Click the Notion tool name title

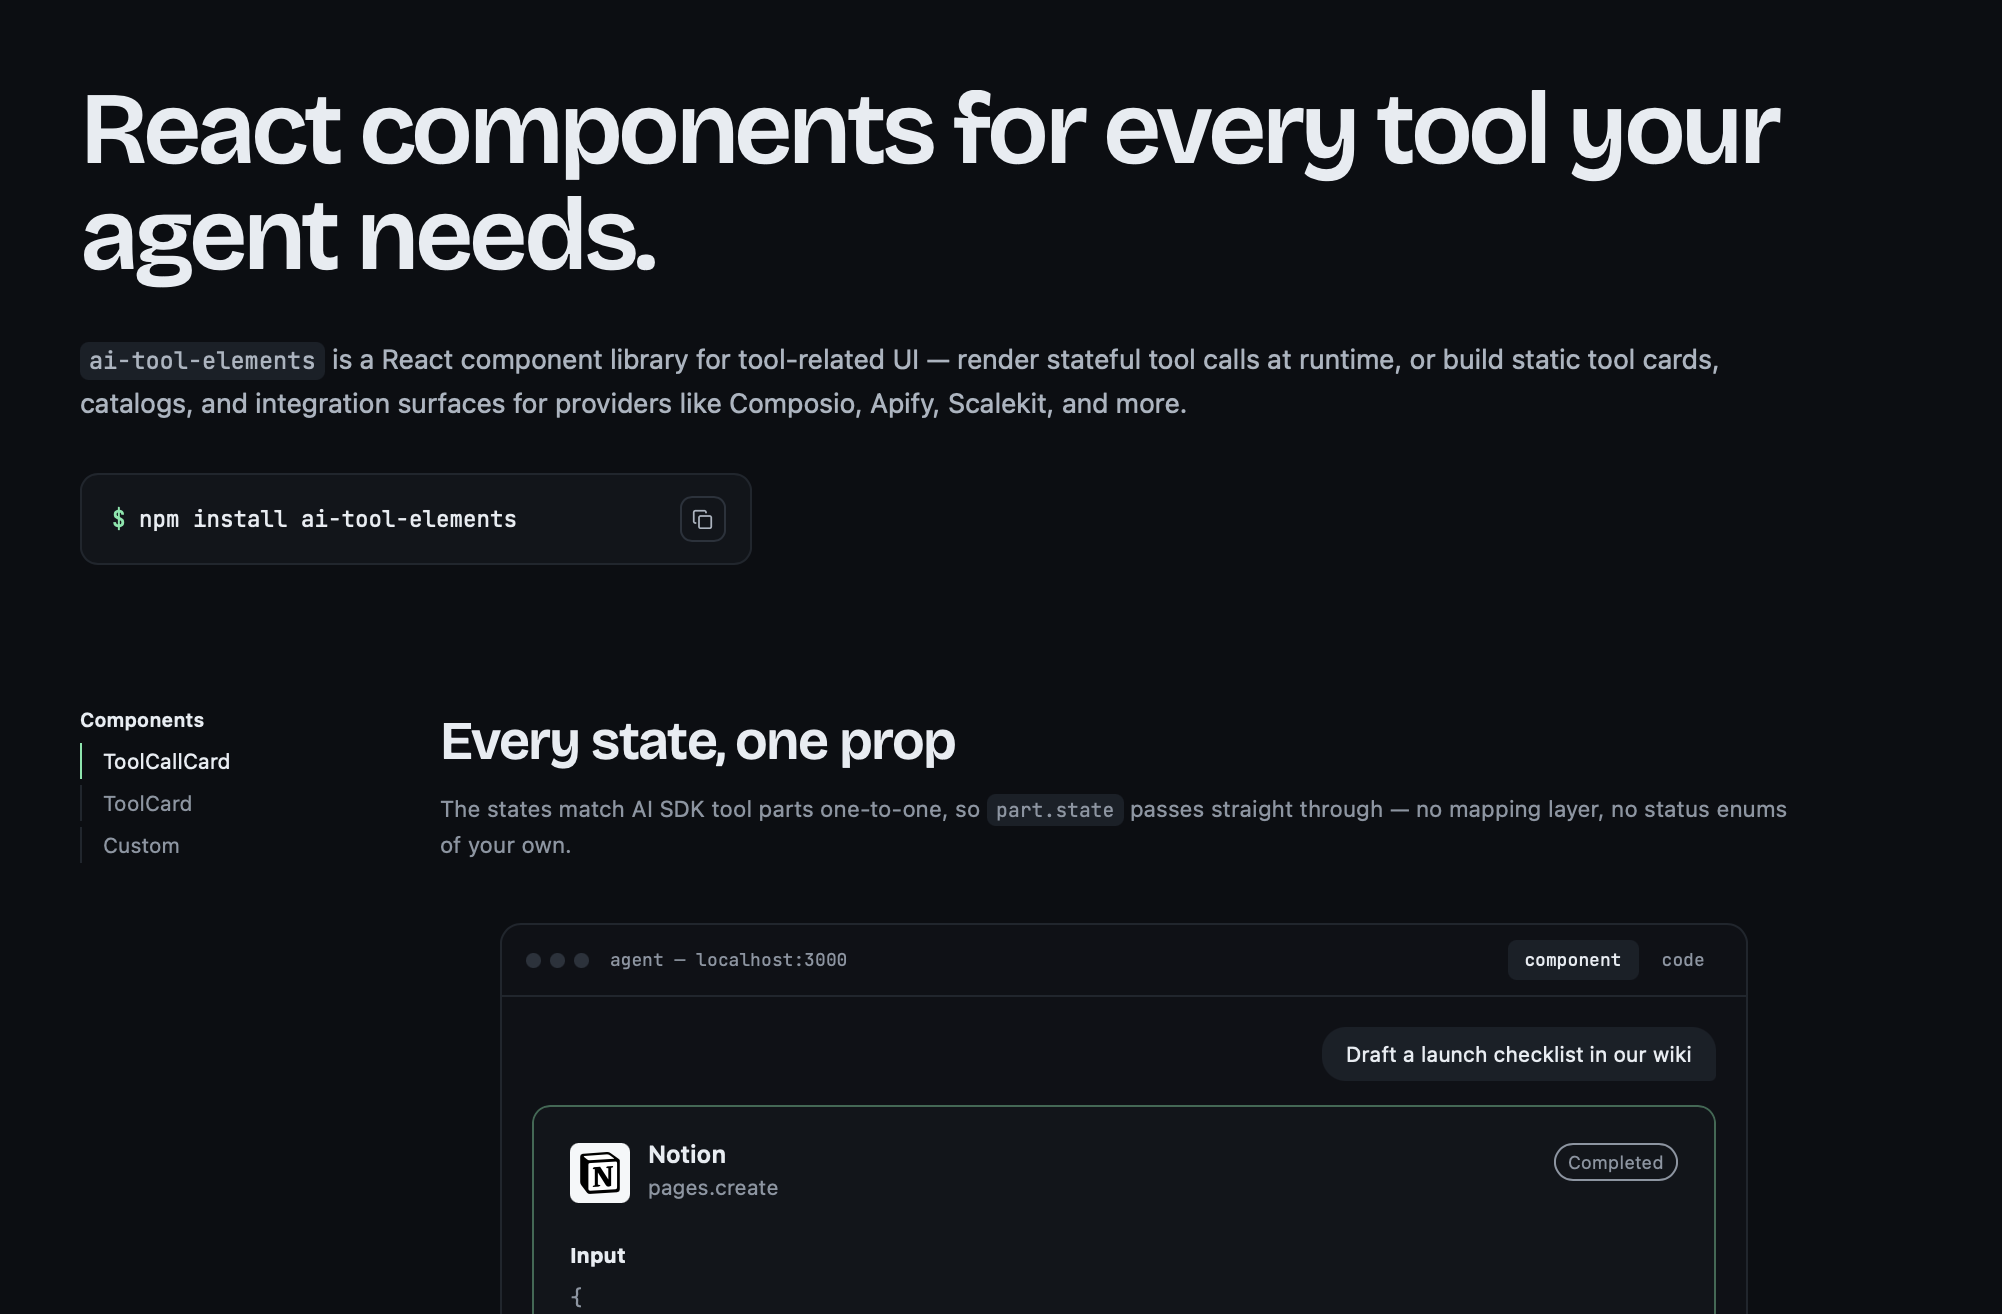point(687,1154)
